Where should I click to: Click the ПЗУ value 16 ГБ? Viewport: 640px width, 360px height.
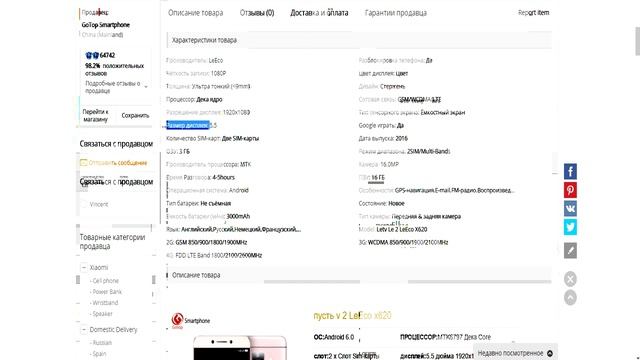378,178
